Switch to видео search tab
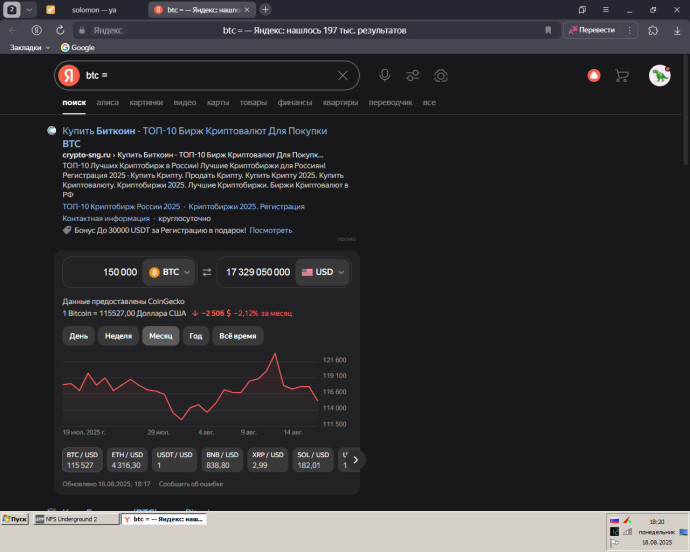Image resolution: width=690 pixels, height=552 pixels. pos(185,103)
